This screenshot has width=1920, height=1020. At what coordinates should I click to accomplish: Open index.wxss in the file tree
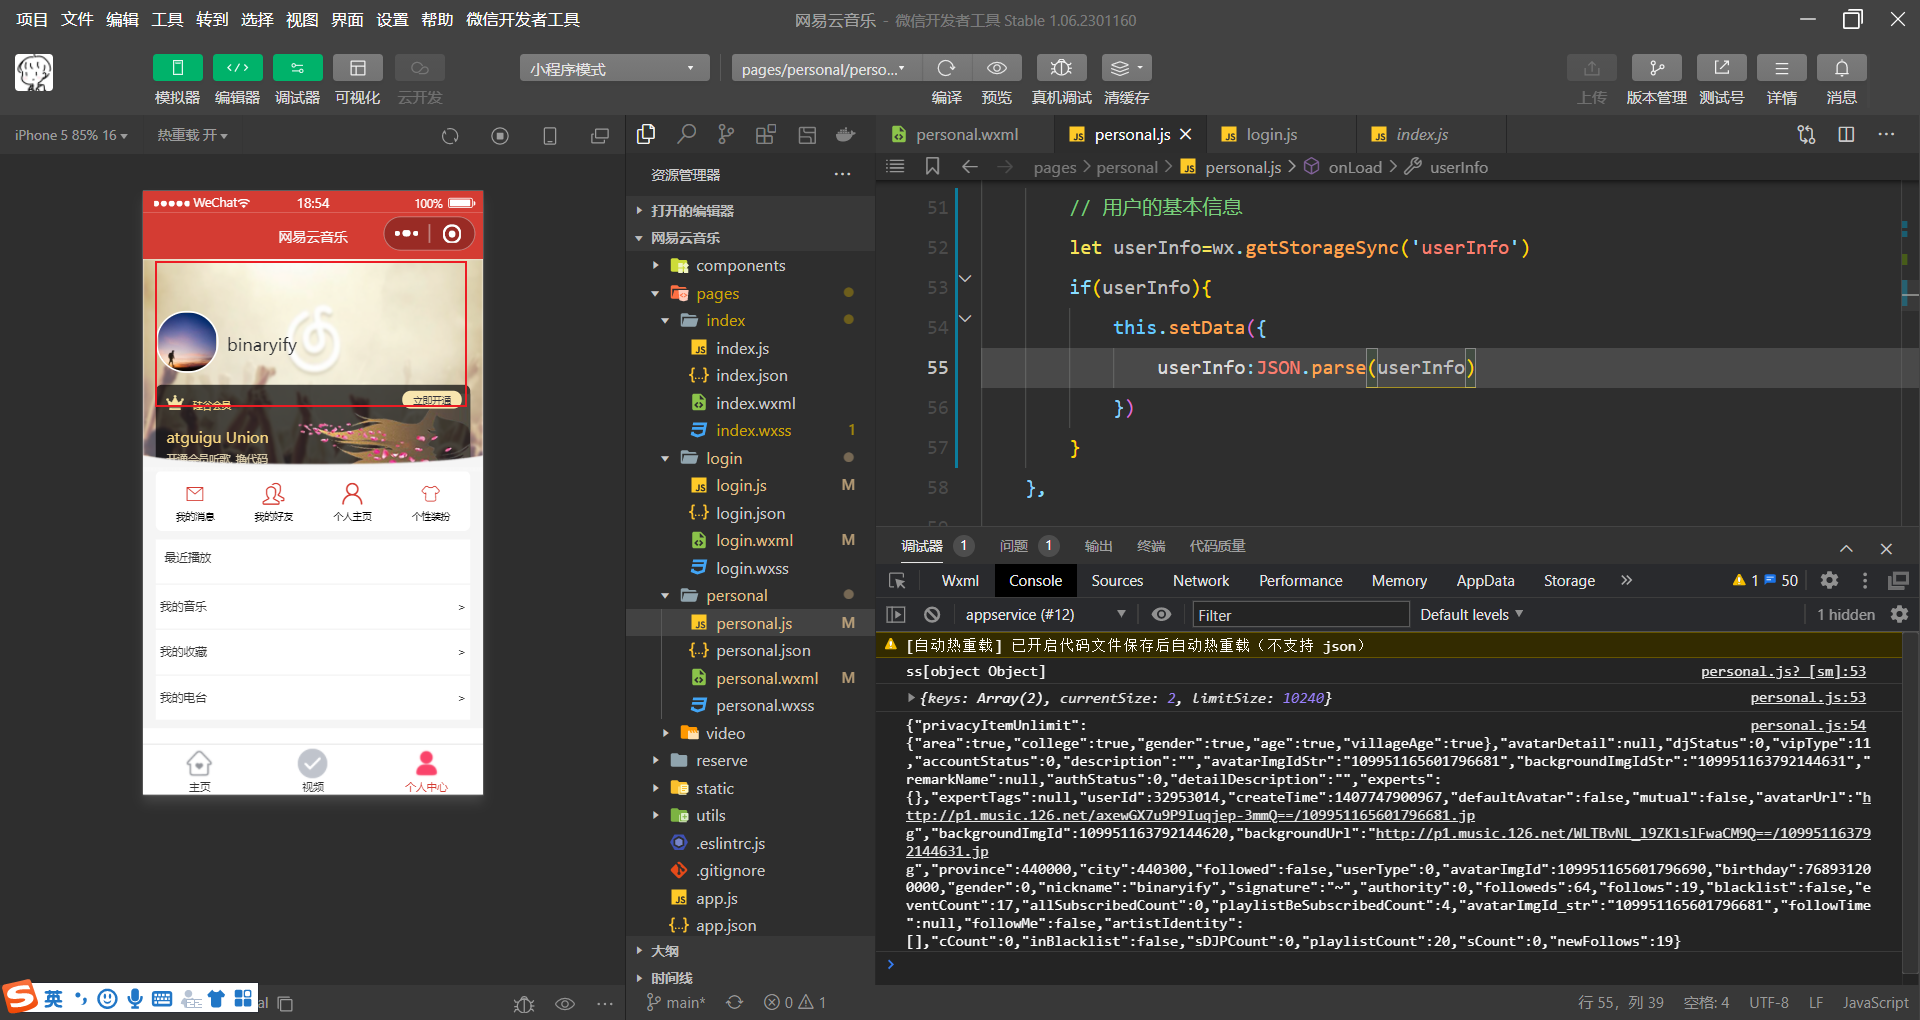coord(753,430)
